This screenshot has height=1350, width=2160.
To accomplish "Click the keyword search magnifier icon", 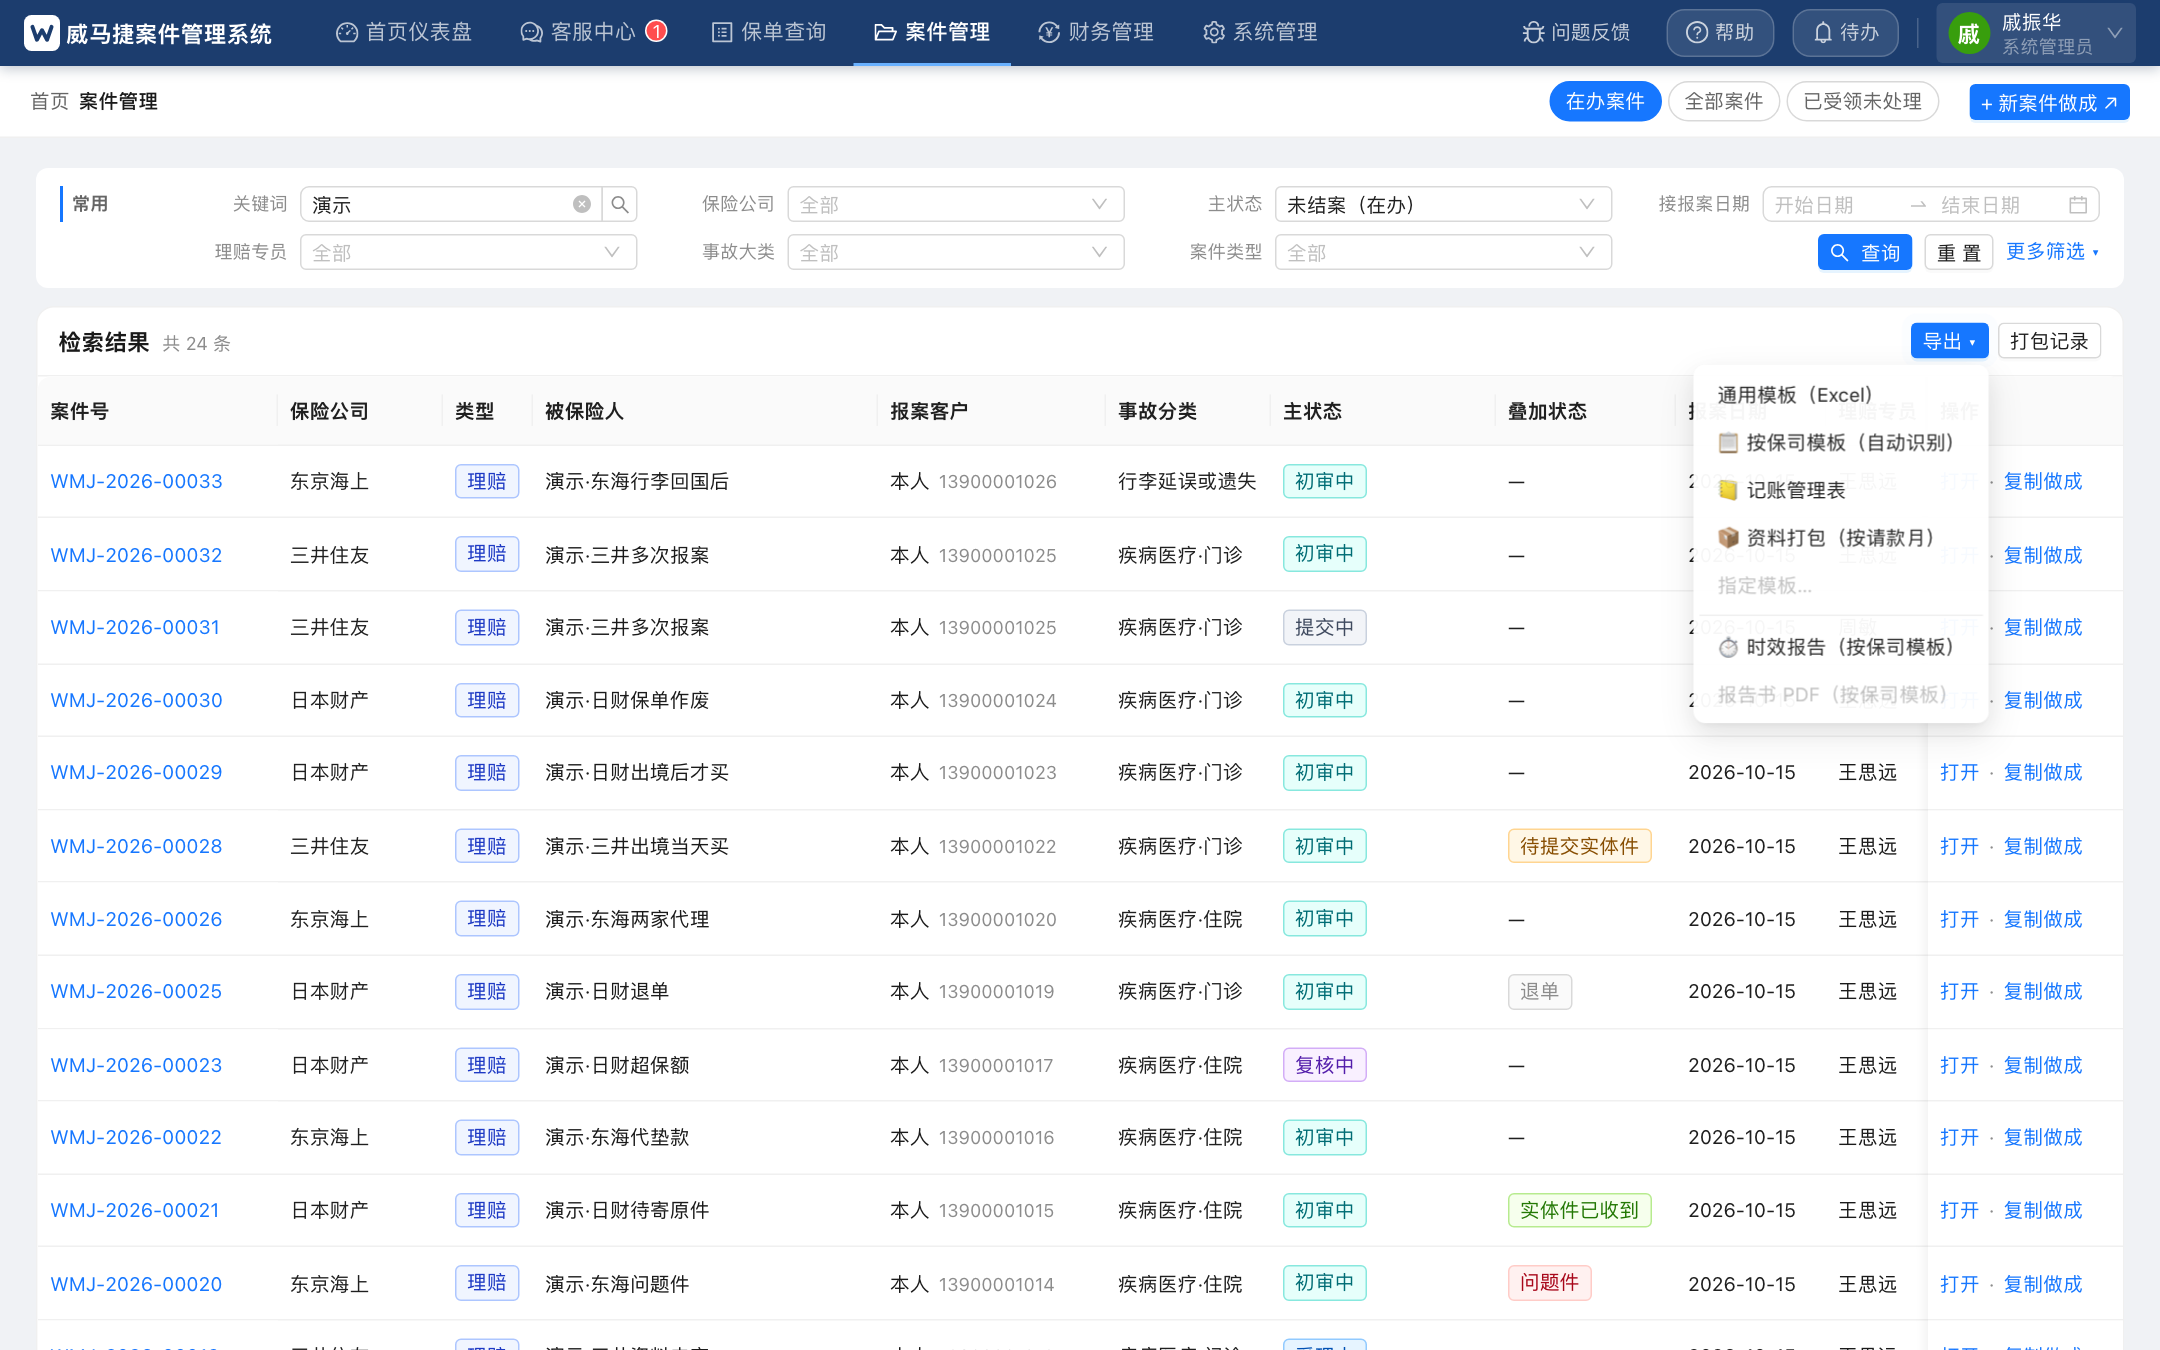I will tap(620, 204).
